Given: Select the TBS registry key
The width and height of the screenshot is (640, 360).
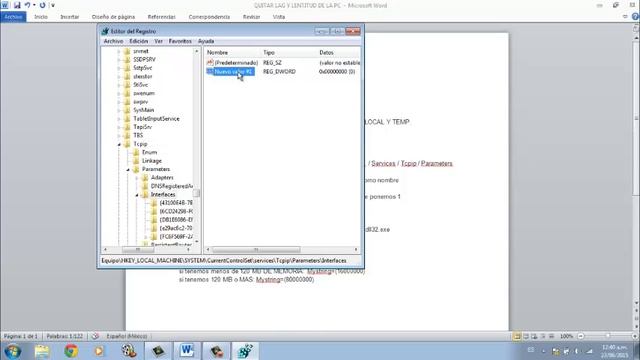Looking at the screenshot, I should click(x=138, y=136).
